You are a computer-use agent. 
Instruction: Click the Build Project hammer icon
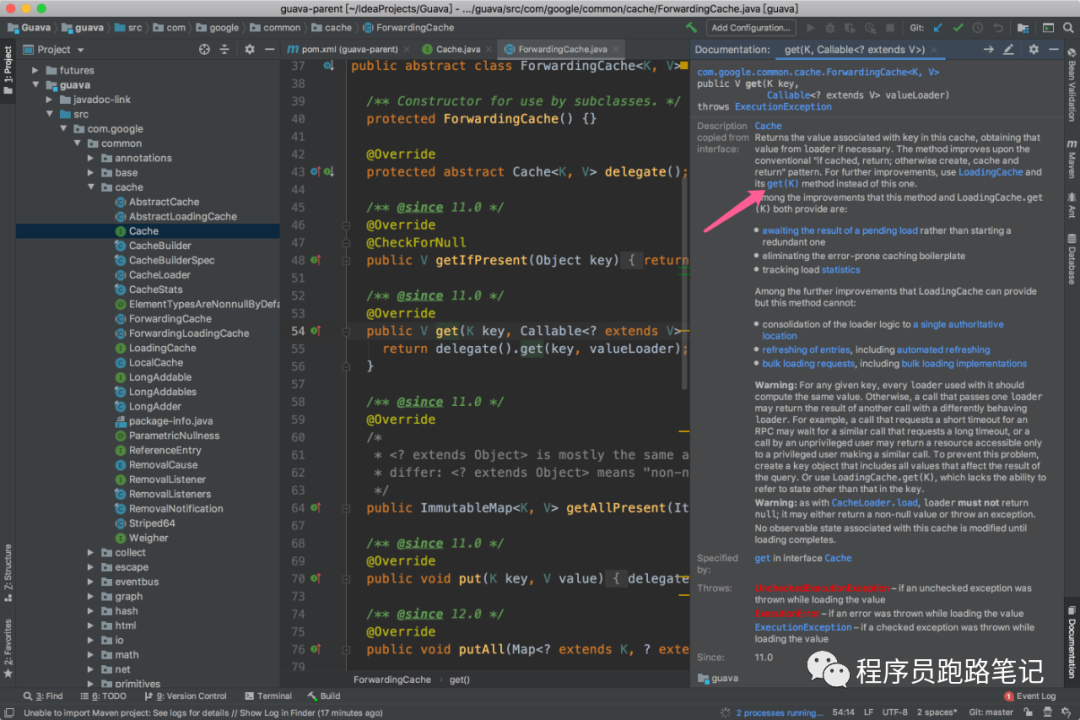(692, 28)
